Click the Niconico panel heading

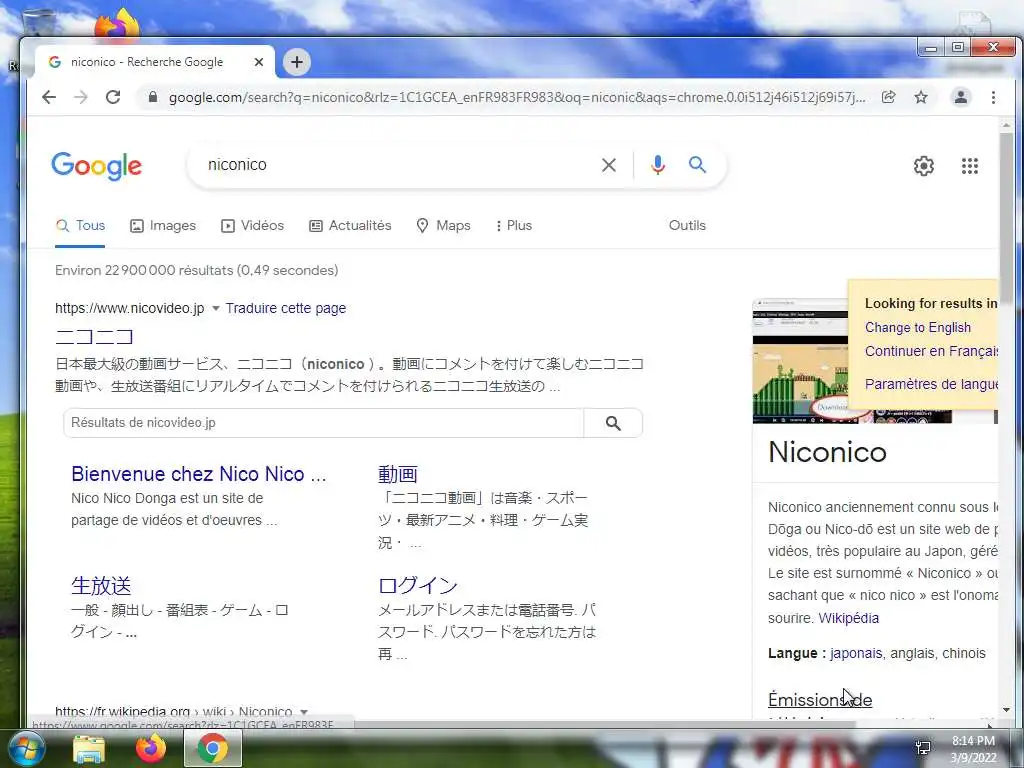click(827, 452)
